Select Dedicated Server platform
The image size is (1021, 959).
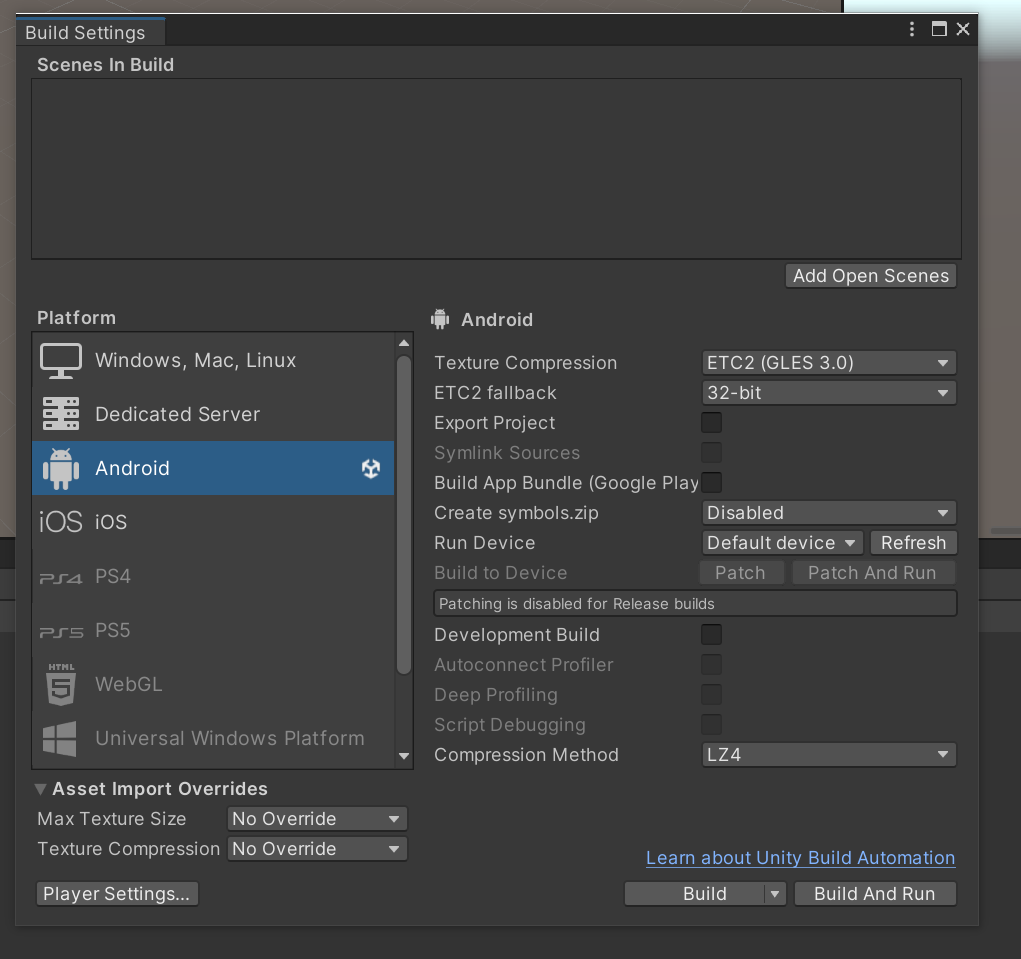pyautogui.click(x=213, y=414)
